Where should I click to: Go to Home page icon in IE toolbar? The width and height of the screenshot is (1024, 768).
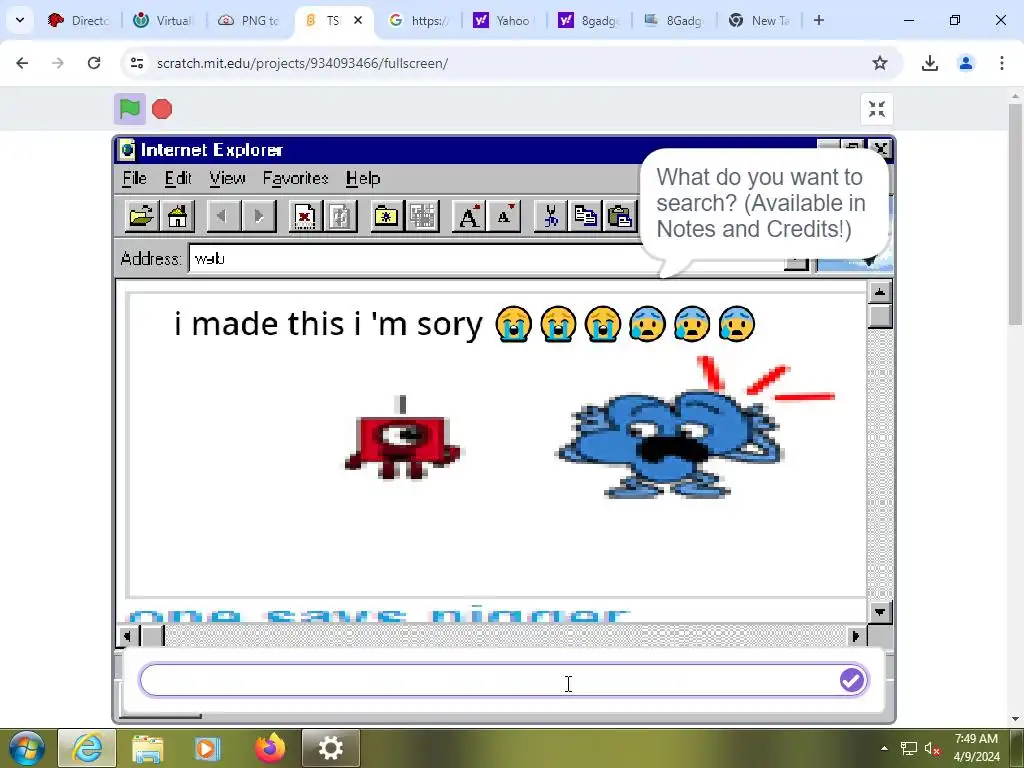pos(177,216)
